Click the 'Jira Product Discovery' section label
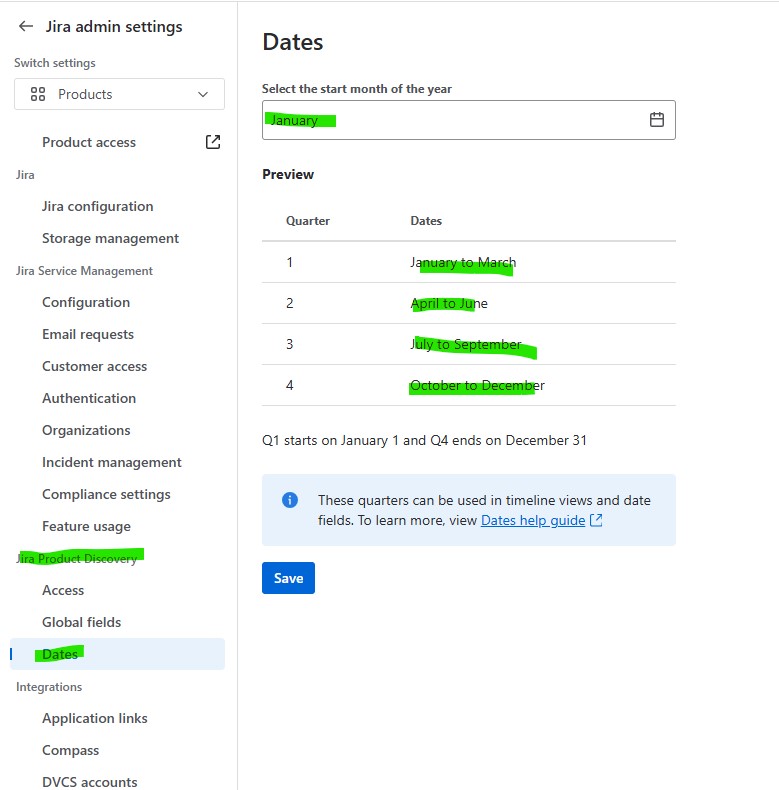The width and height of the screenshot is (779, 790). [x=77, y=559]
